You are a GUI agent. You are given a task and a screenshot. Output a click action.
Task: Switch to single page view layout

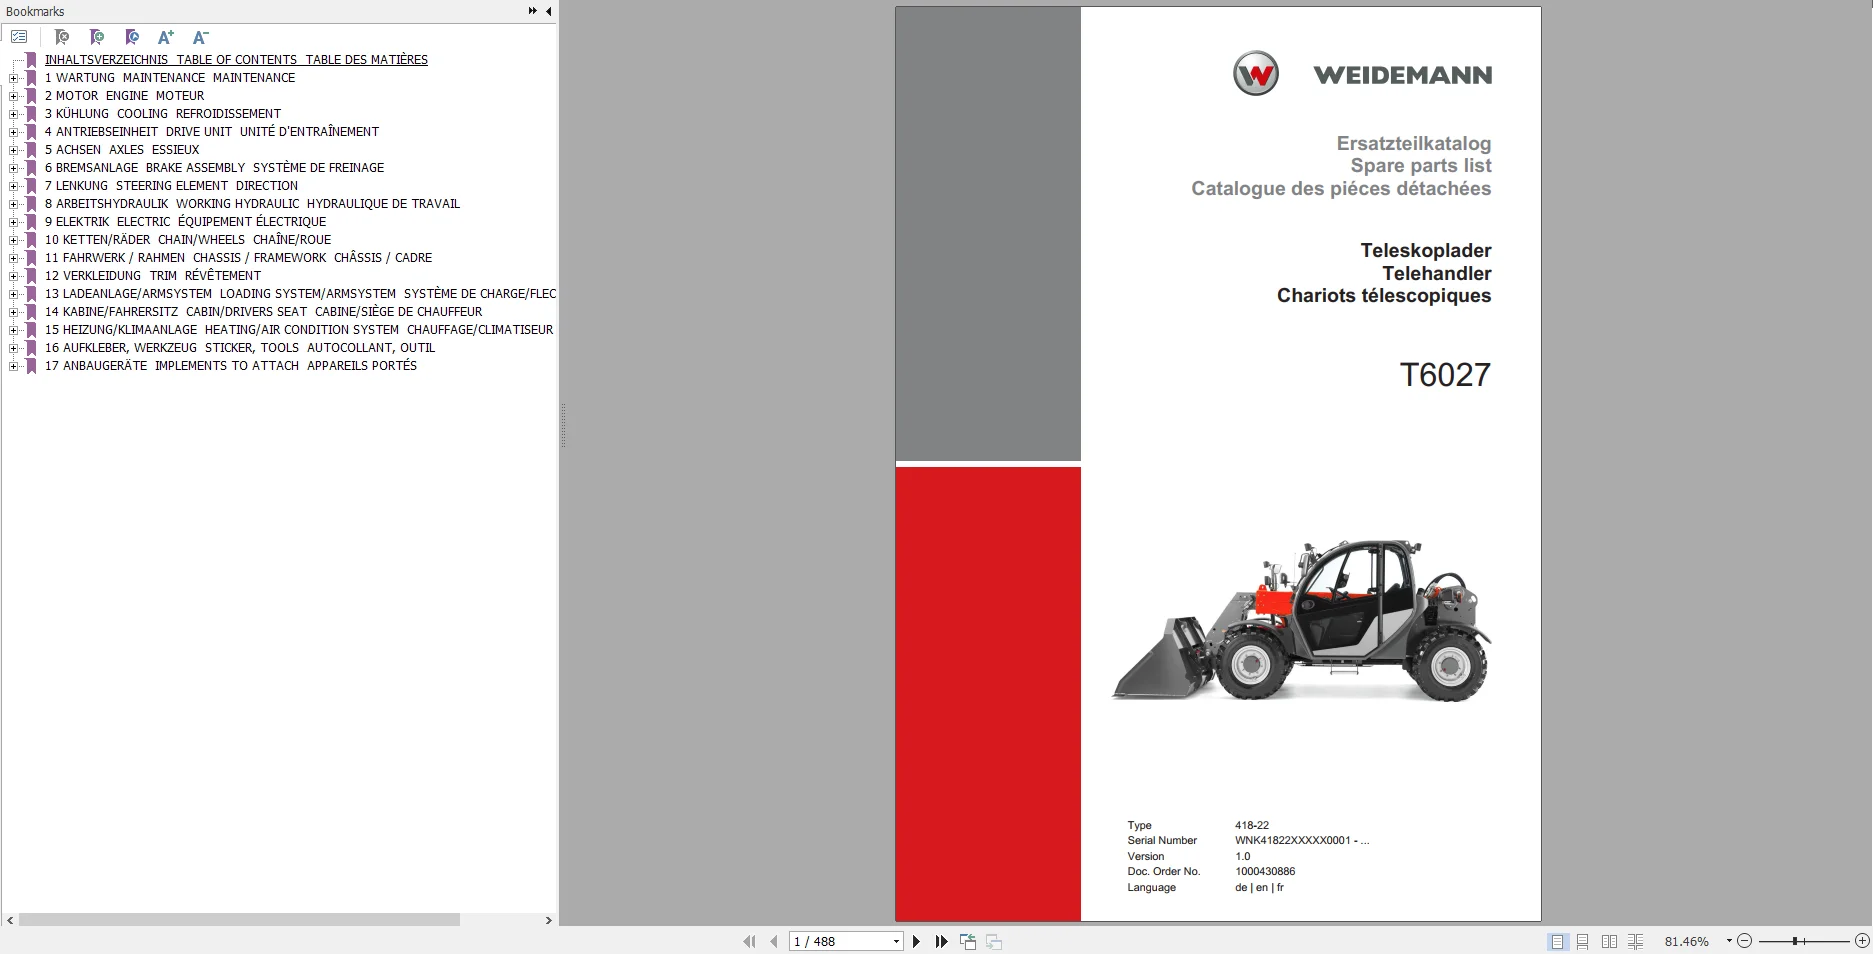click(1558, 941)
